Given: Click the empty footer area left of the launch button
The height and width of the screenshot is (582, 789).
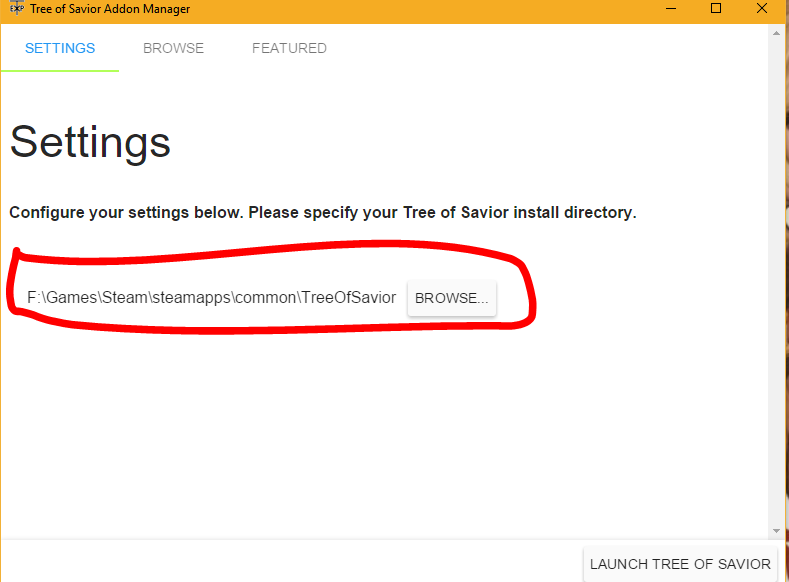Looking at the screenshot, I should 290,562.
